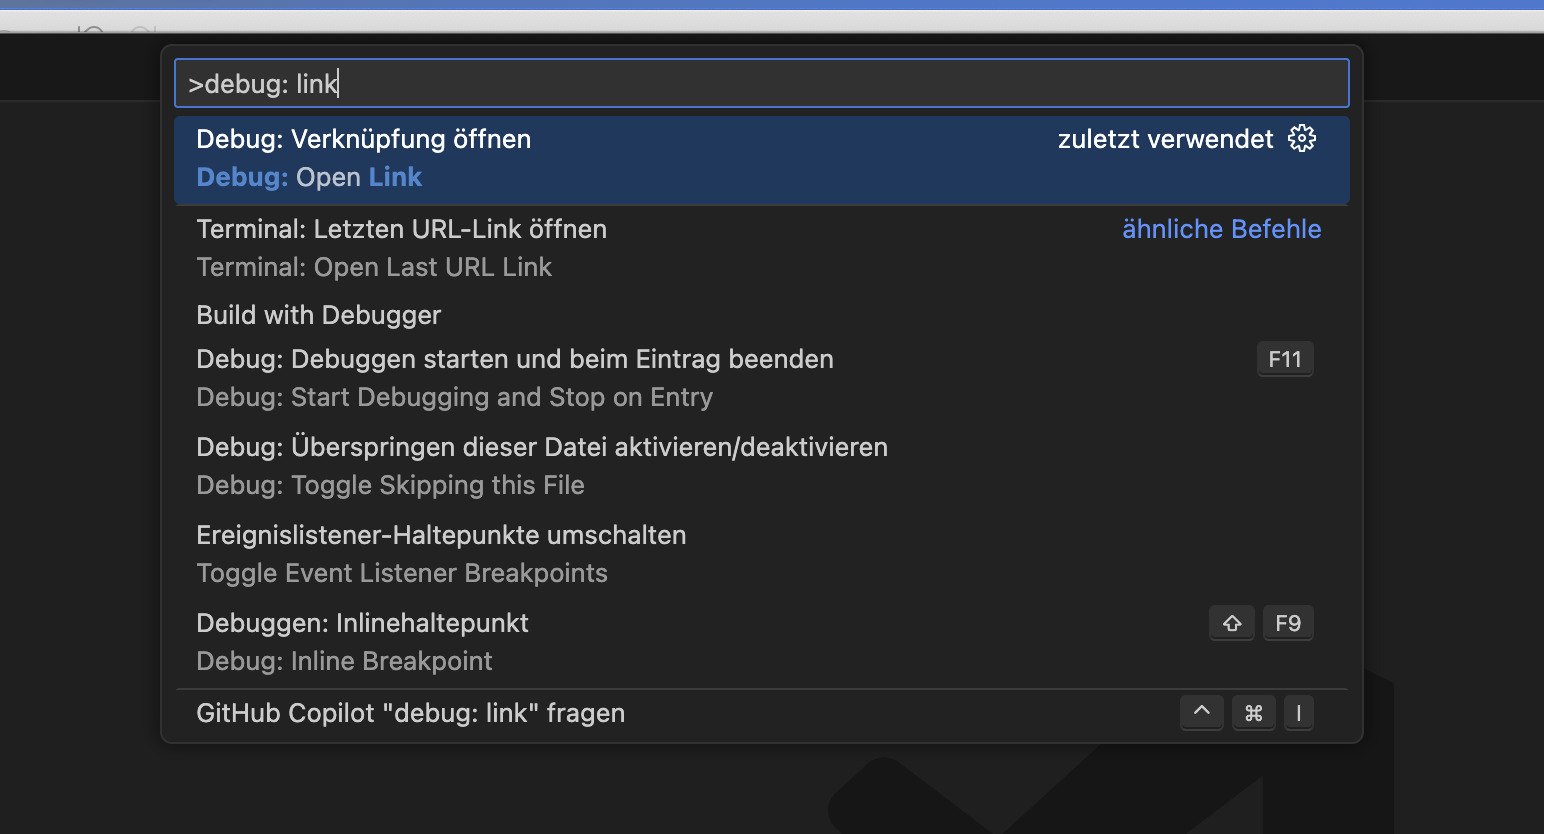Click the F9 shortcut badge
The height and width of the screenshot is (834, 1544).
click(1287, 622)
